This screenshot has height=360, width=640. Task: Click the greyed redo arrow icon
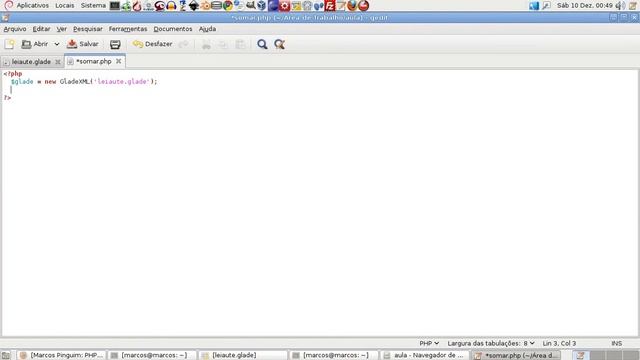184,44
